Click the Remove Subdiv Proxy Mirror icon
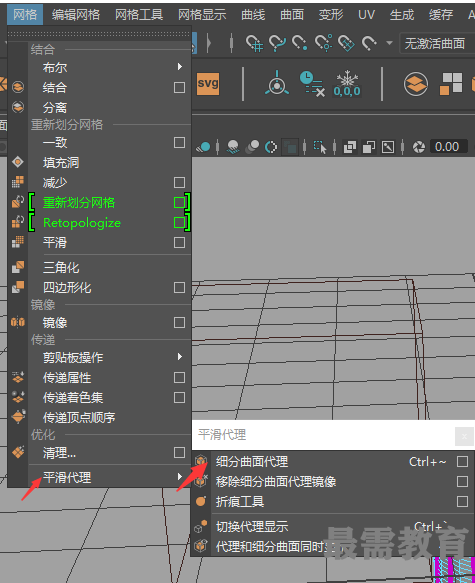The image size is (475, 583). click(201, 481)
